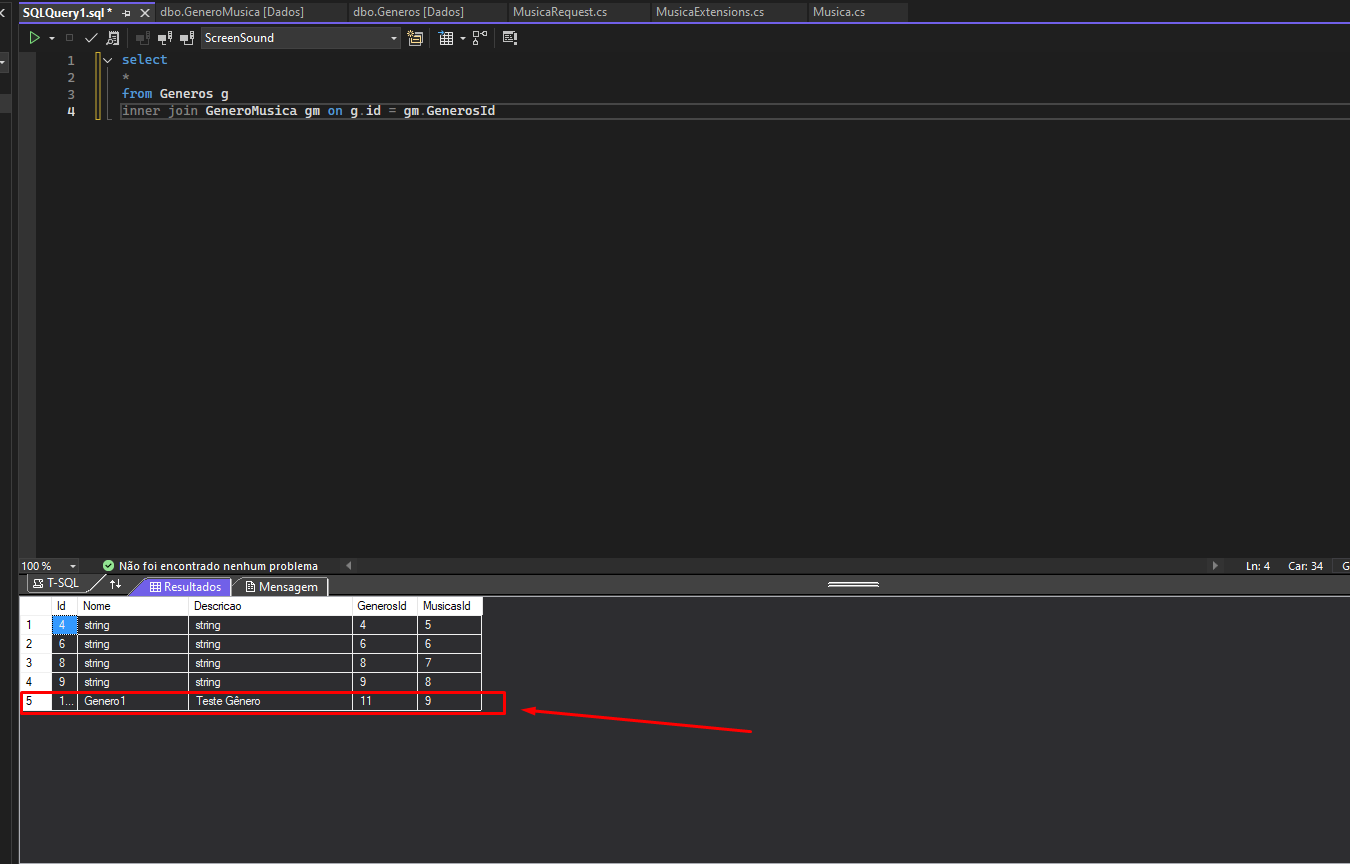This screenshot has height=864, width=1350.
Task: Click the GenerosId column header
Action: (385, 606)
